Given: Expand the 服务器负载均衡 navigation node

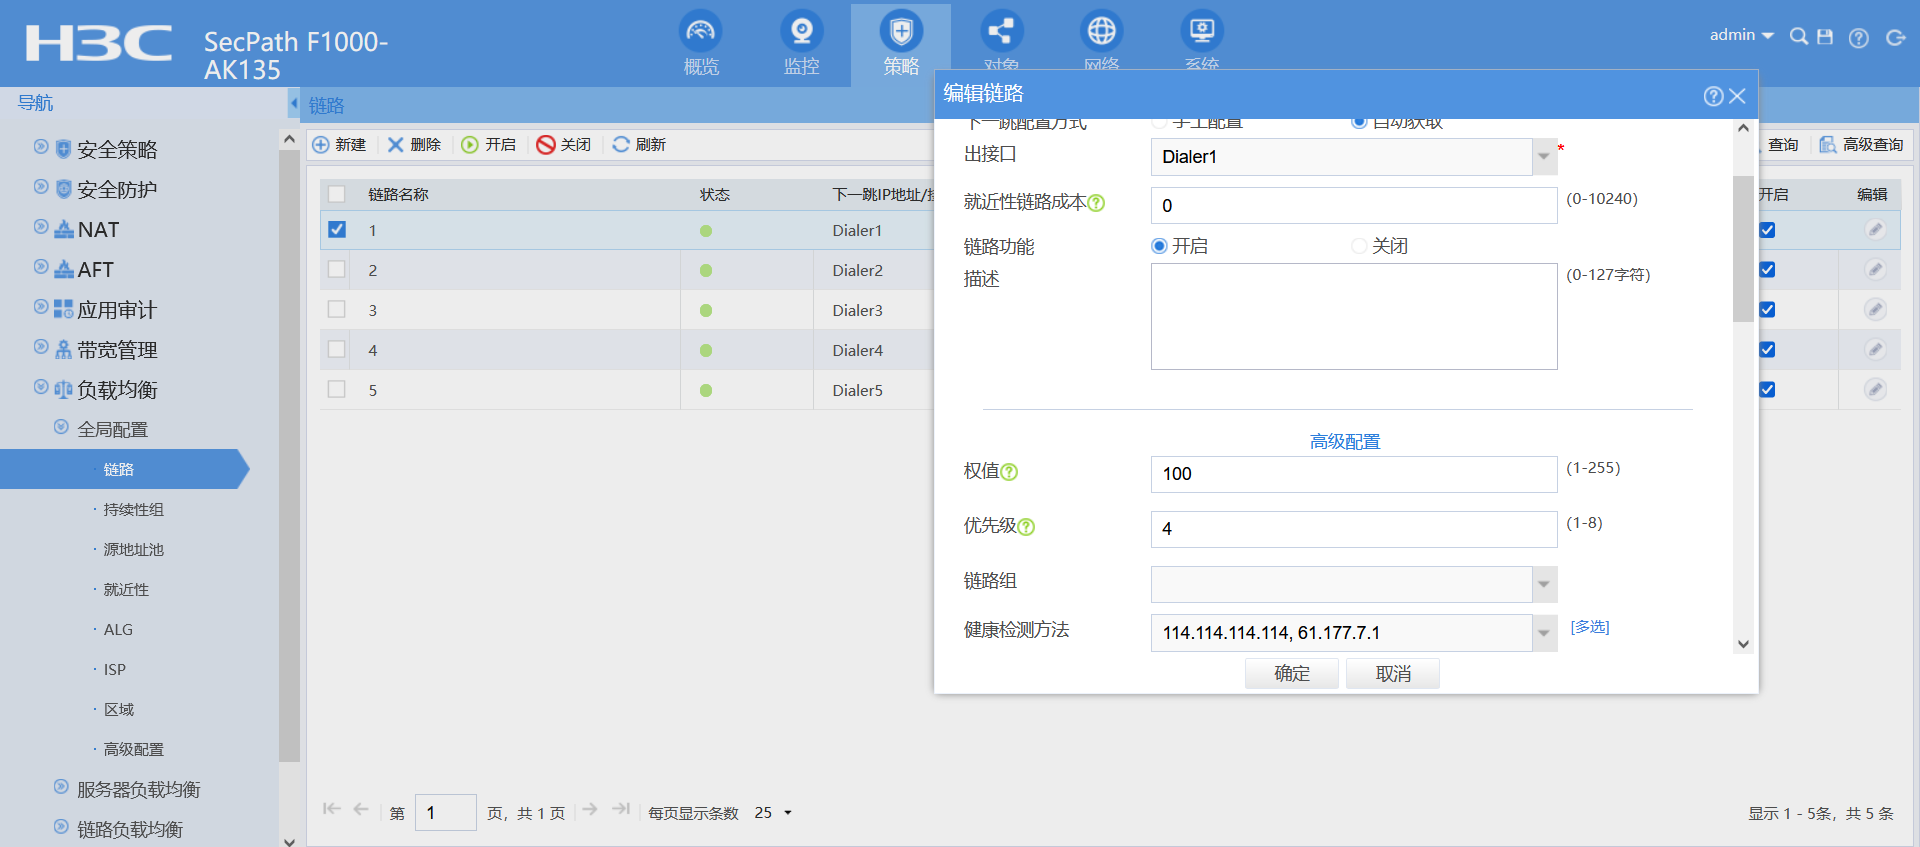Looking at the screenshot, I should click(61, 787).
